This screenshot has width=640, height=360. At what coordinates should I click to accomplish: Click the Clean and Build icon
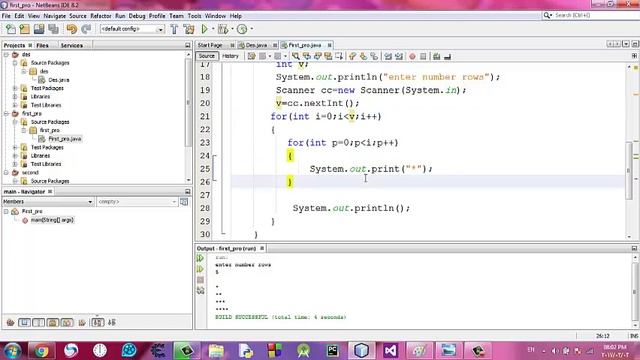tap(189, 29)
